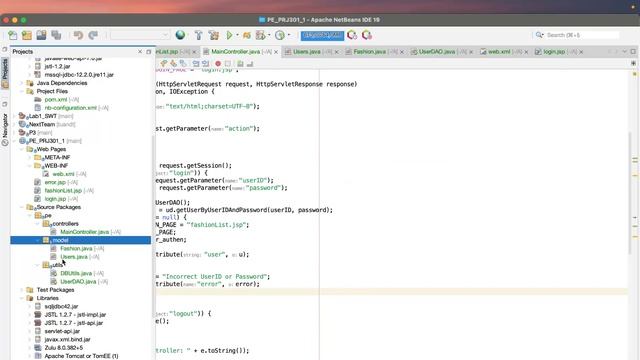Close the Projects panel
This screenshot has height=360, width=640.
pos(140,51)
